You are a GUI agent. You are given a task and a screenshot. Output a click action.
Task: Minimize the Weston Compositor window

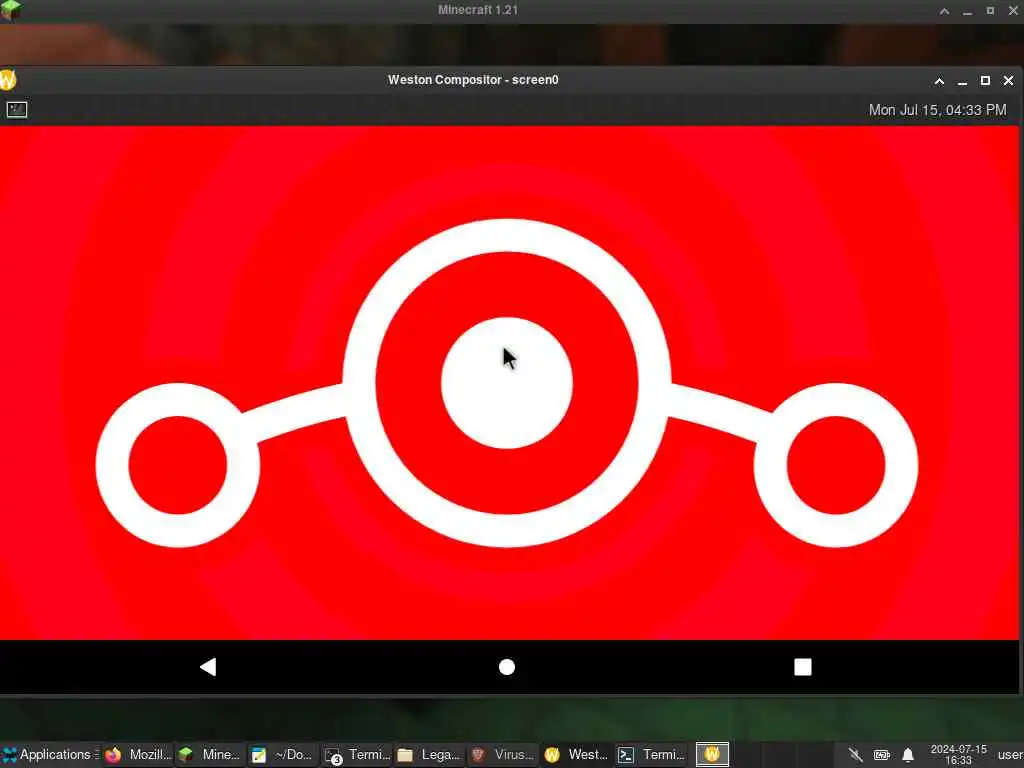tap(962, 82)
